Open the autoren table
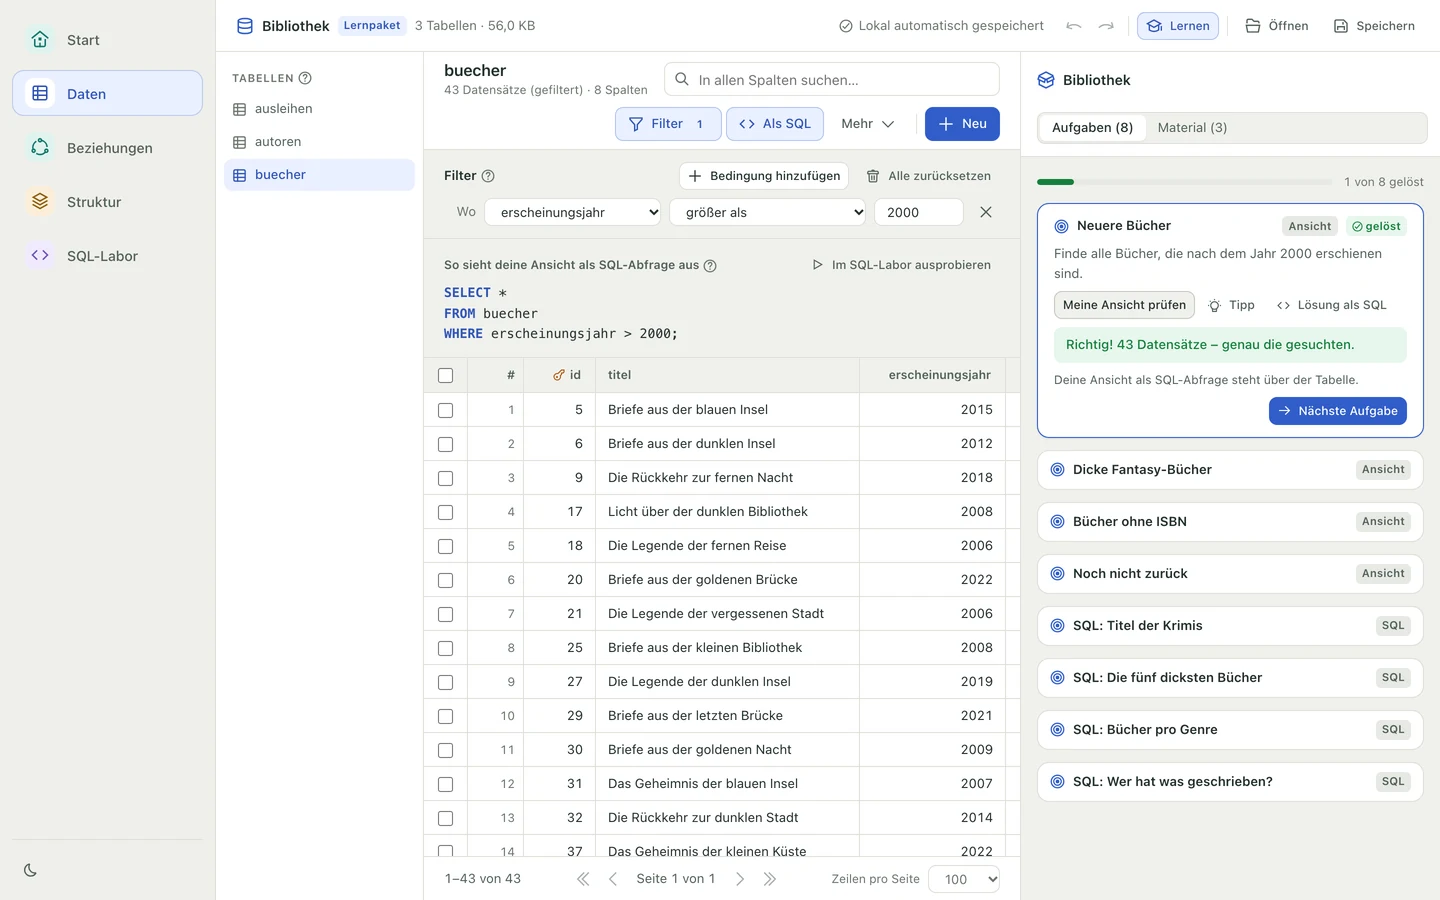1440x900 pixels. point(319,142)
